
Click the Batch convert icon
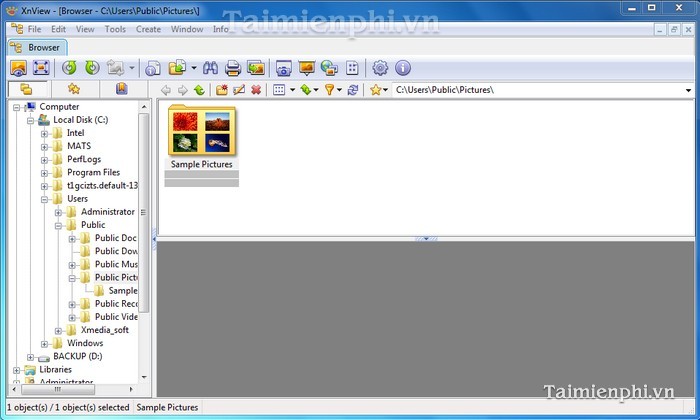click(x=178, y=68)
